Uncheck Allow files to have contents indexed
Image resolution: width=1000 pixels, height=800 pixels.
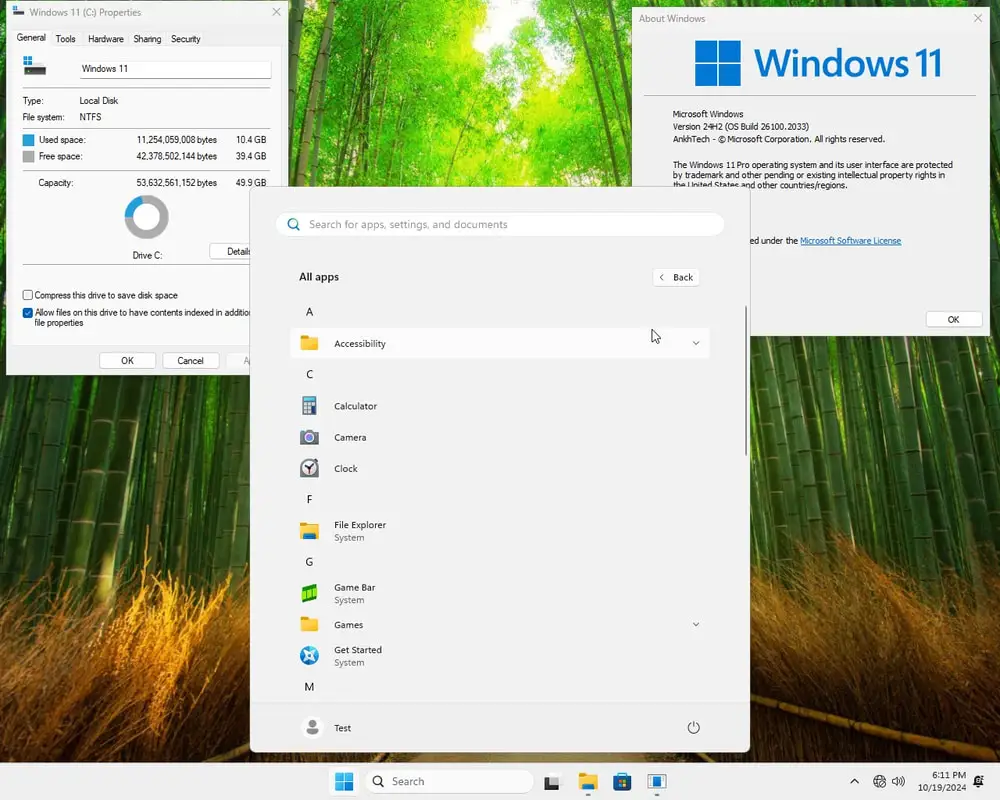tap(28, 313)
